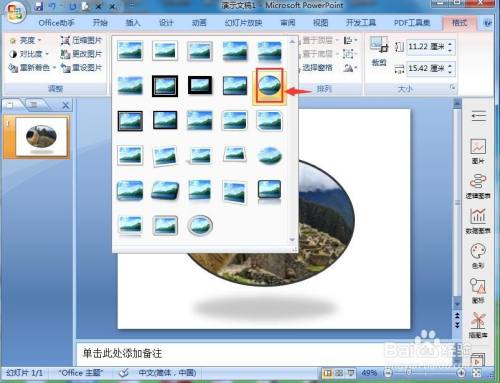Open the Brightness (亮度) dropdown
Screen dimensions: 500x383
pos(25,41)
